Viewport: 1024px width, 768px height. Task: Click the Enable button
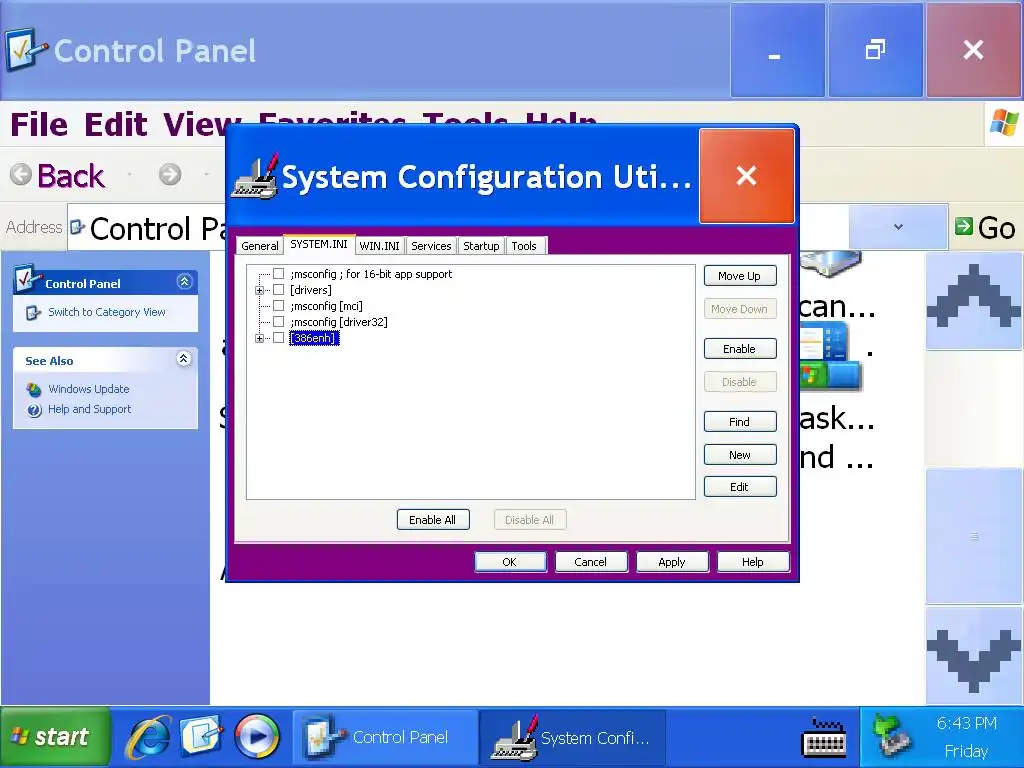point(740,349)
